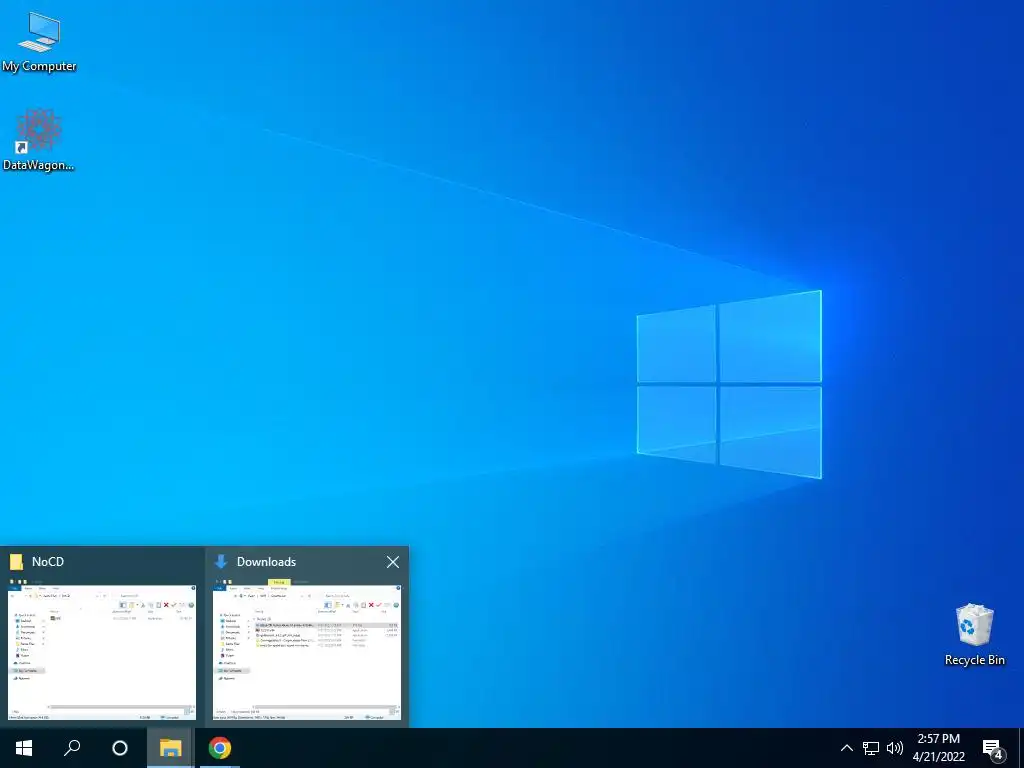1024x768 pixels.
Task: Show hidden system tray icons
Action: 846,748
